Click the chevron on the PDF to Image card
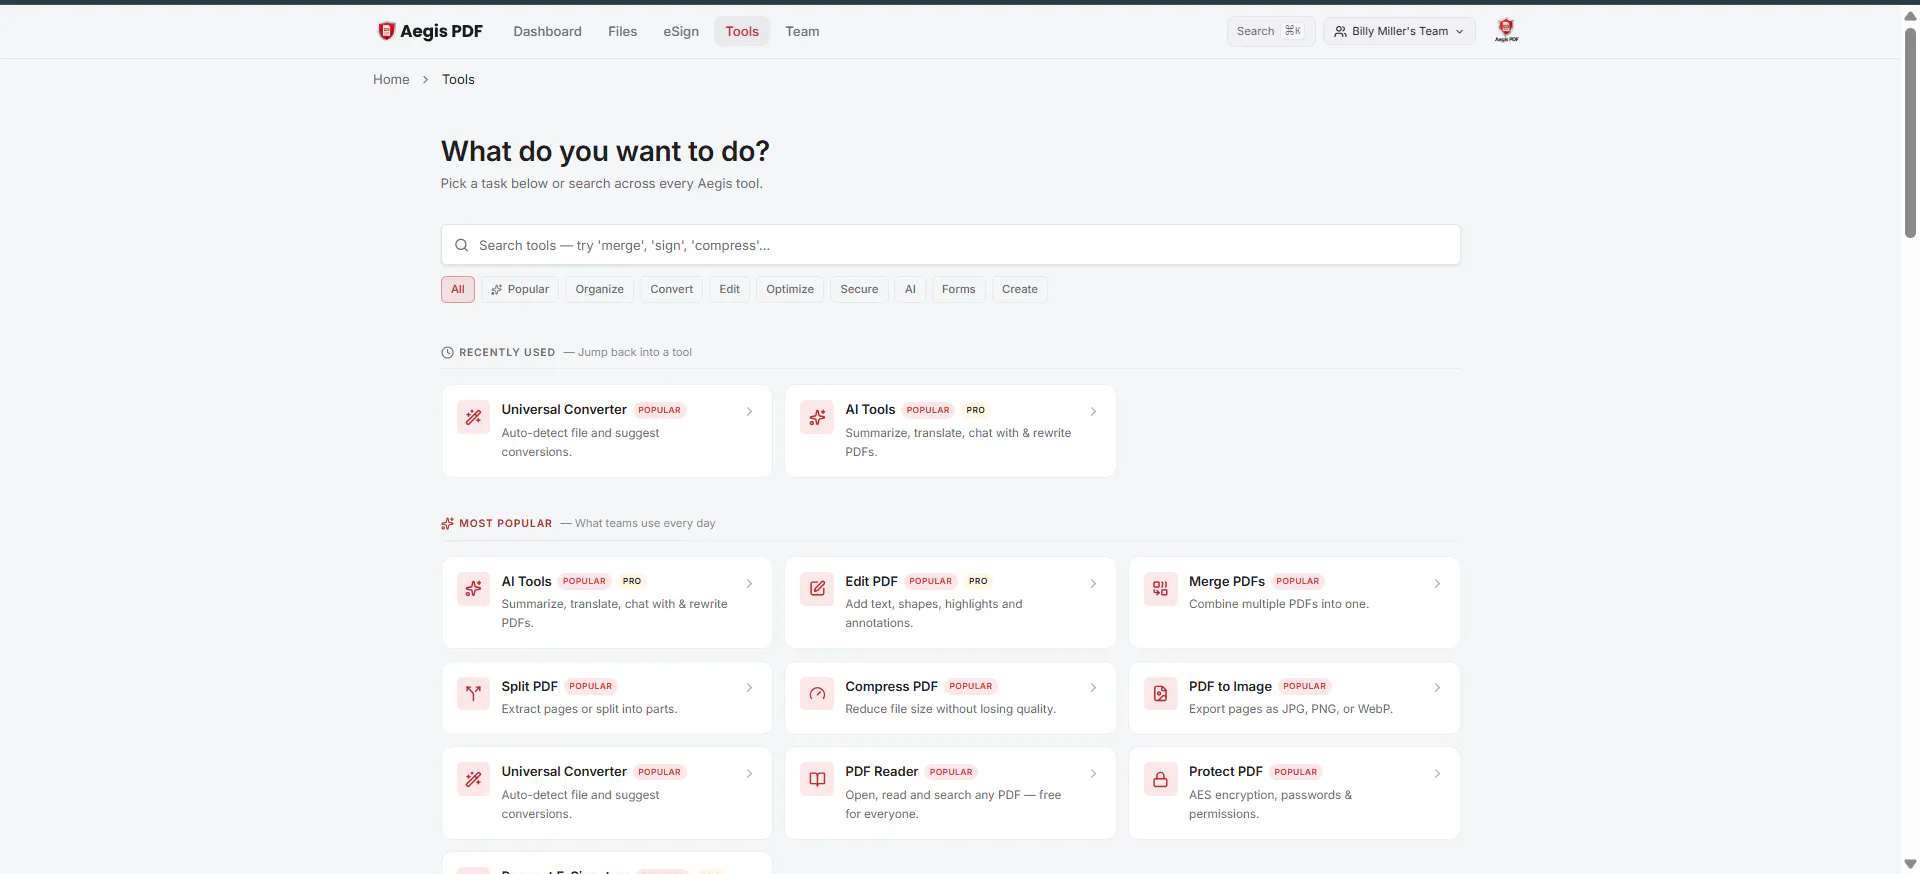This screenshot has width=1920, height=874. 1437,688
